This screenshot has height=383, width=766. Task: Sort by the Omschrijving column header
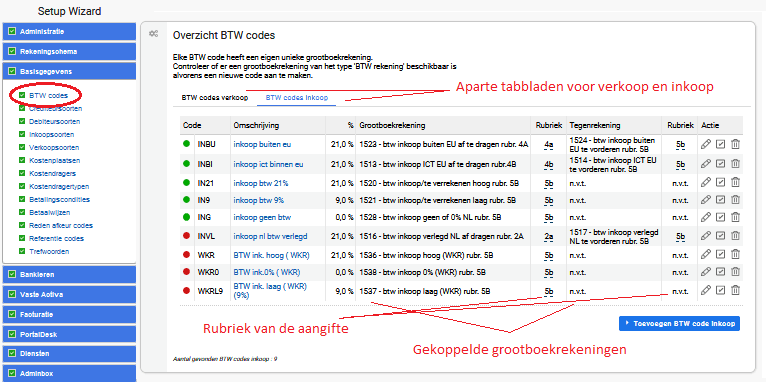pyautogui.click(x=256, y=126)
